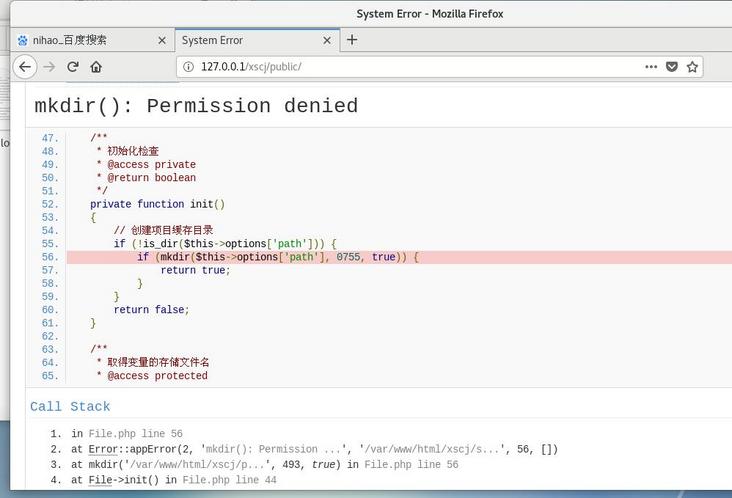Click the address bar URL field

pyautogui.click(x=400, y=67)
